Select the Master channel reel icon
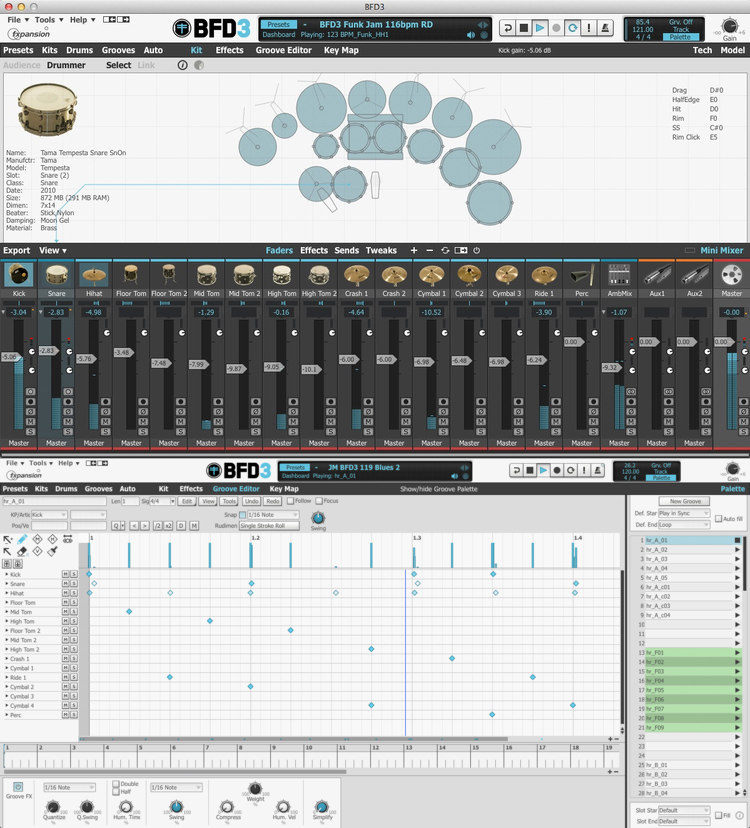Viewport: 750px width, 828px height. (732, 275)
